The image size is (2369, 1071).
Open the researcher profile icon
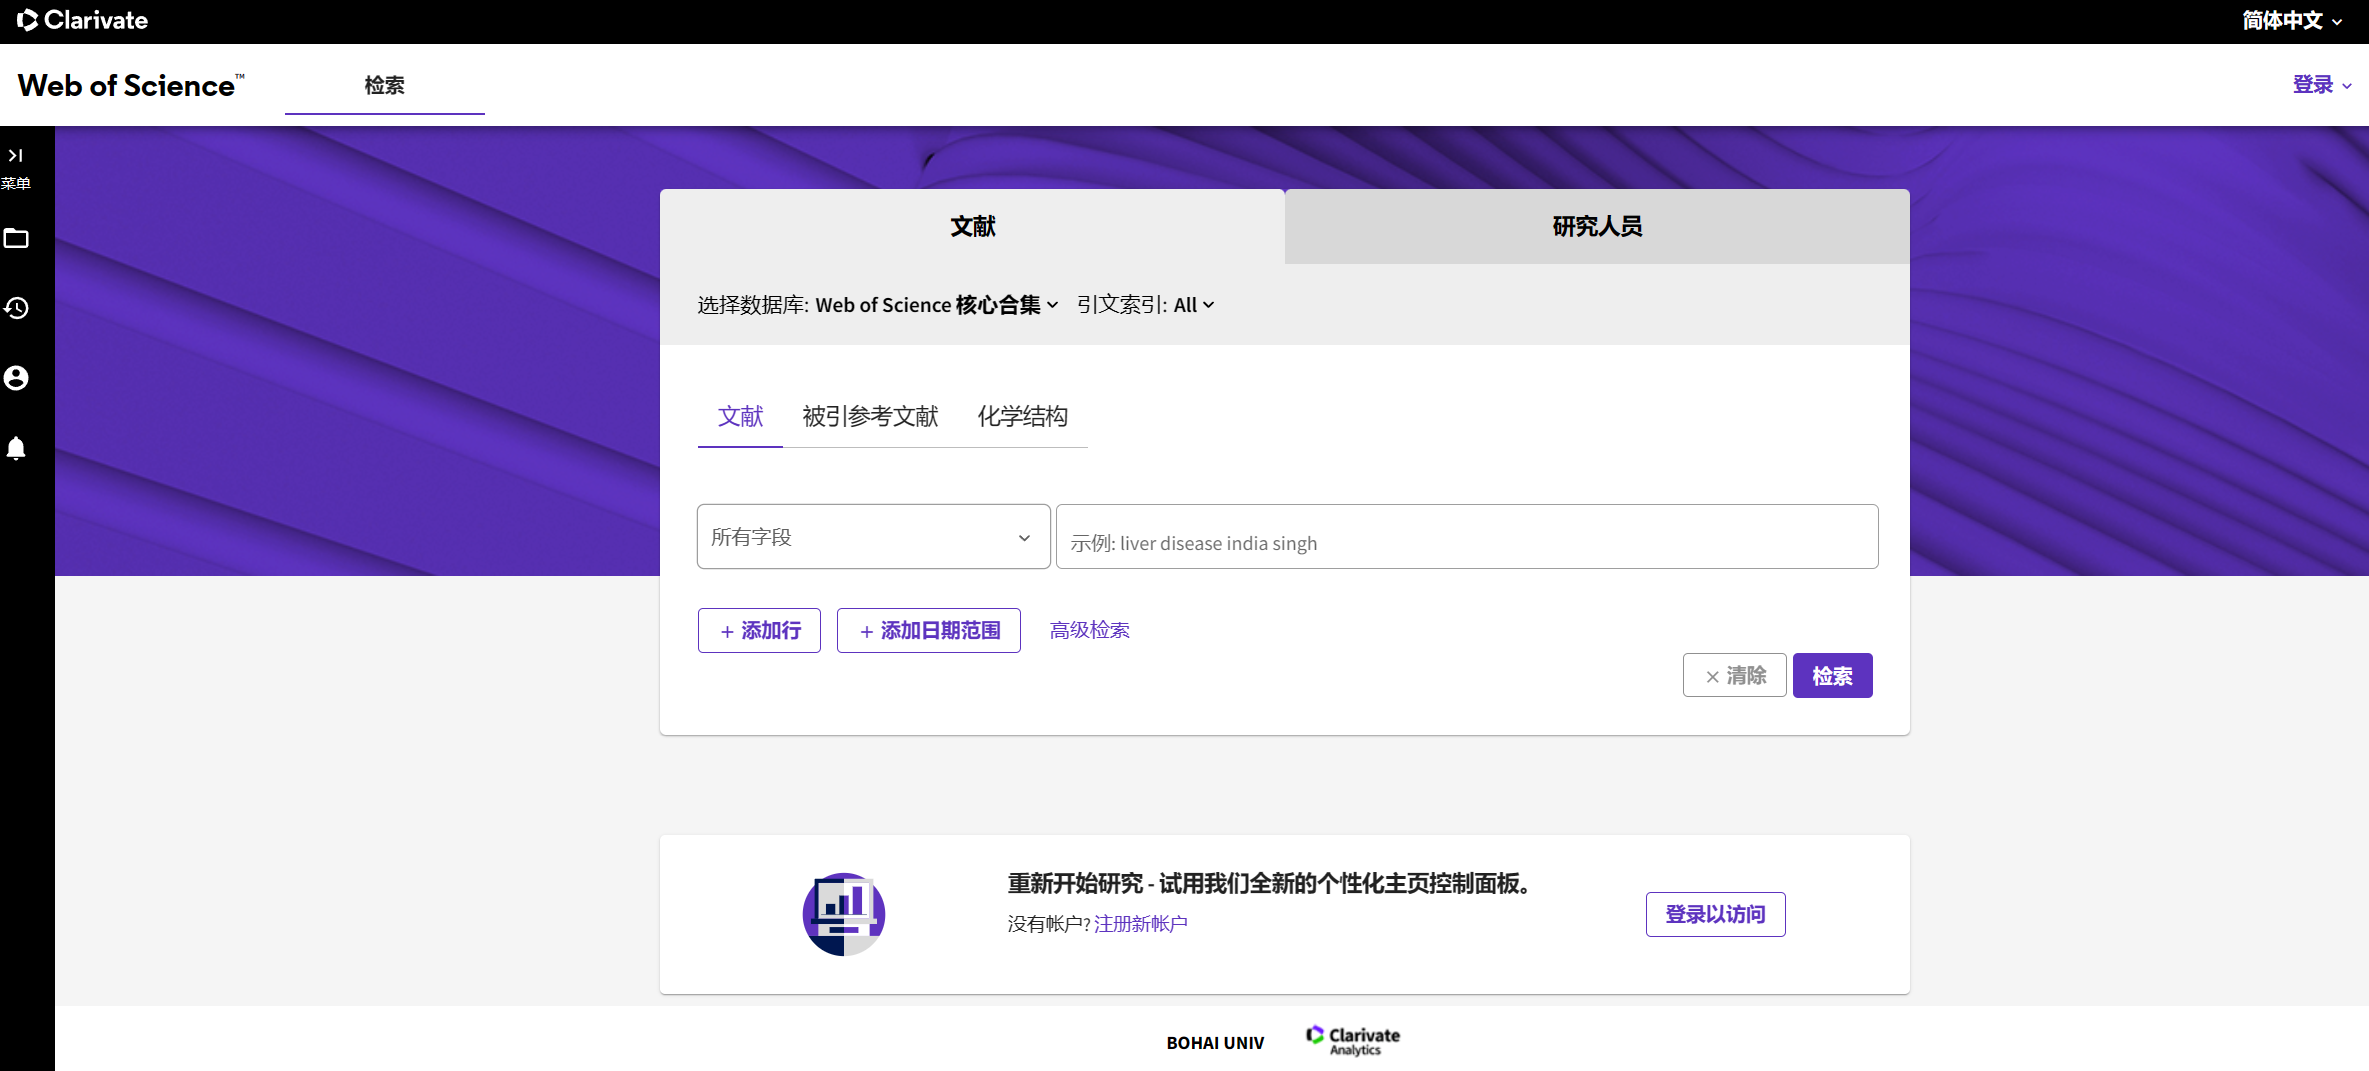[x=16, y=378]
